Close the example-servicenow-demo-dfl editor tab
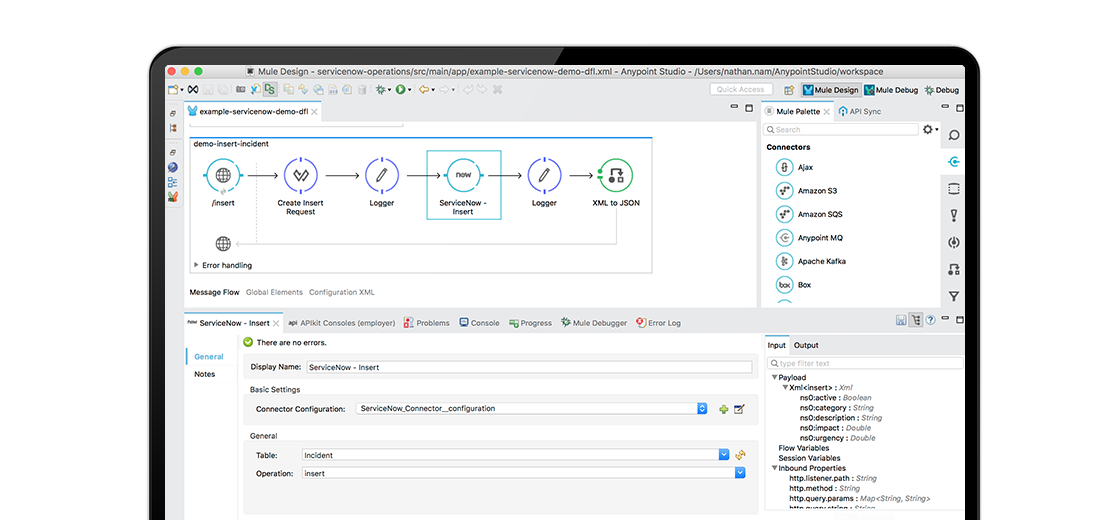Screen dimensions: 1120x520 pos(315,111)
